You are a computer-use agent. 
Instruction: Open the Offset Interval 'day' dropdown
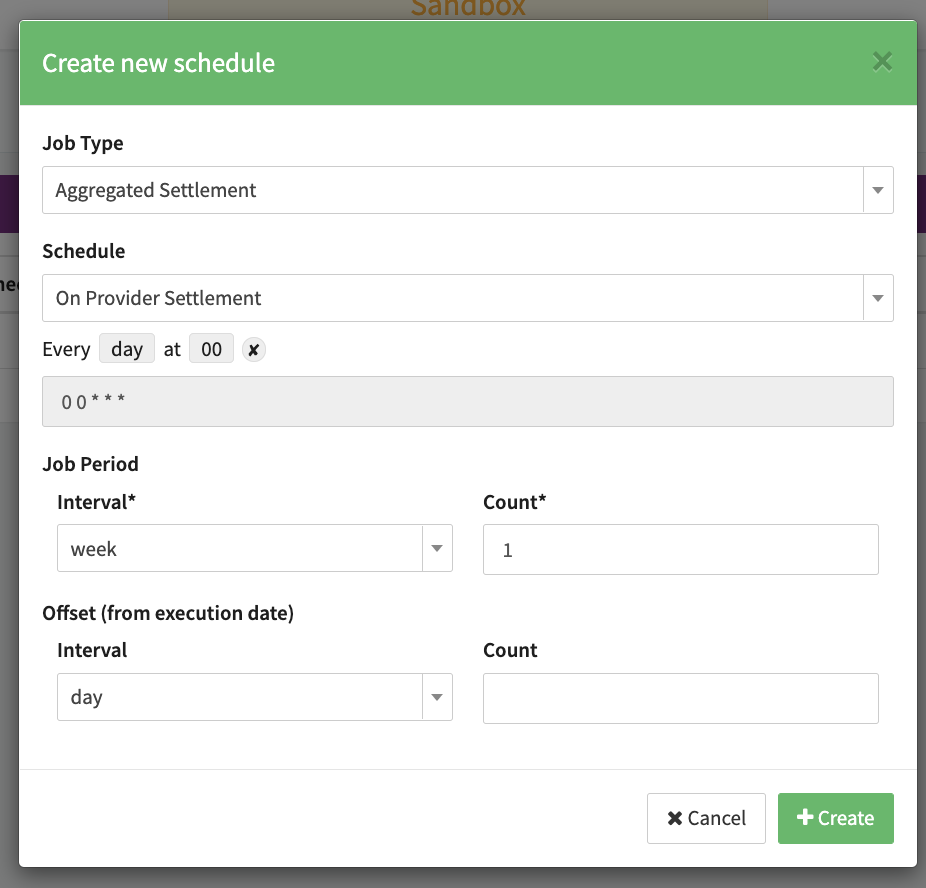(240, 697)
